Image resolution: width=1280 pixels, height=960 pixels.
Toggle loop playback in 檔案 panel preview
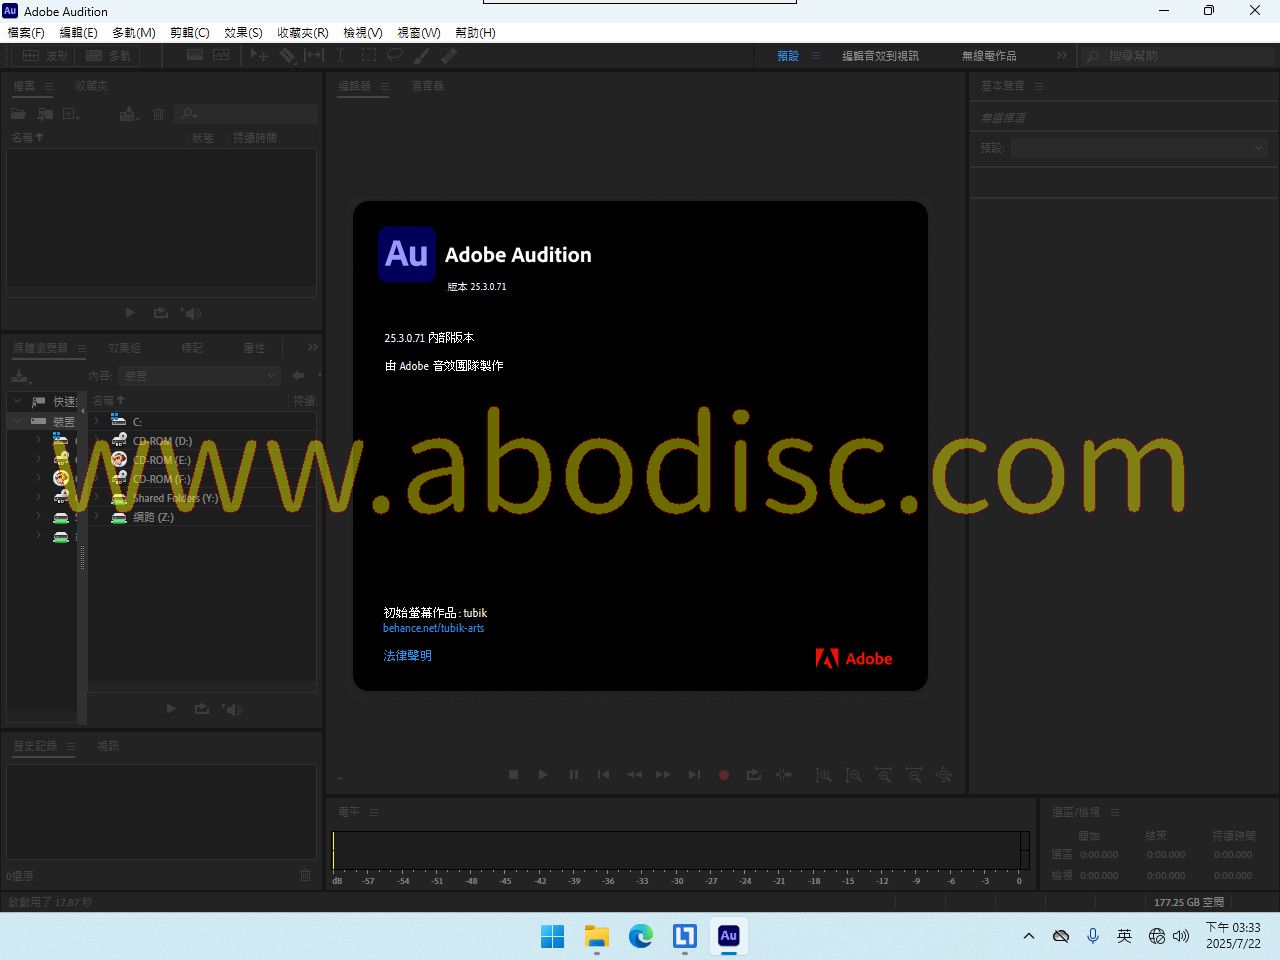160,313
